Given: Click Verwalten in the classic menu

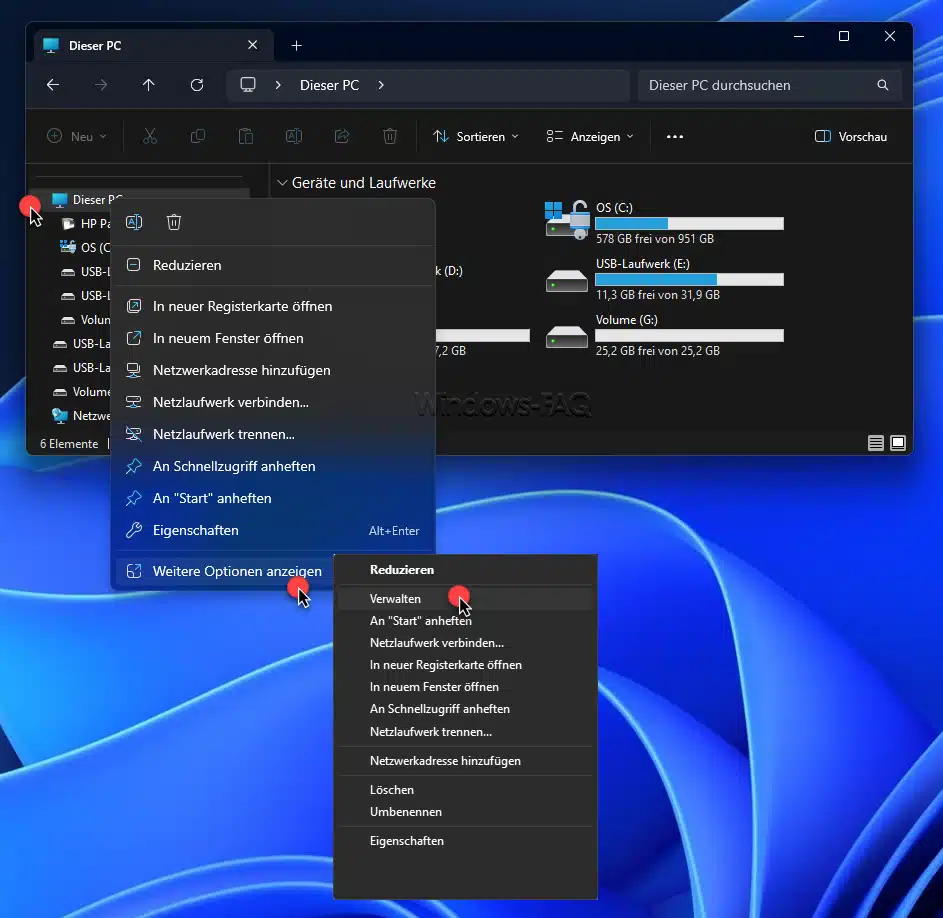Looking at the screenshot, I should [465, 599].
